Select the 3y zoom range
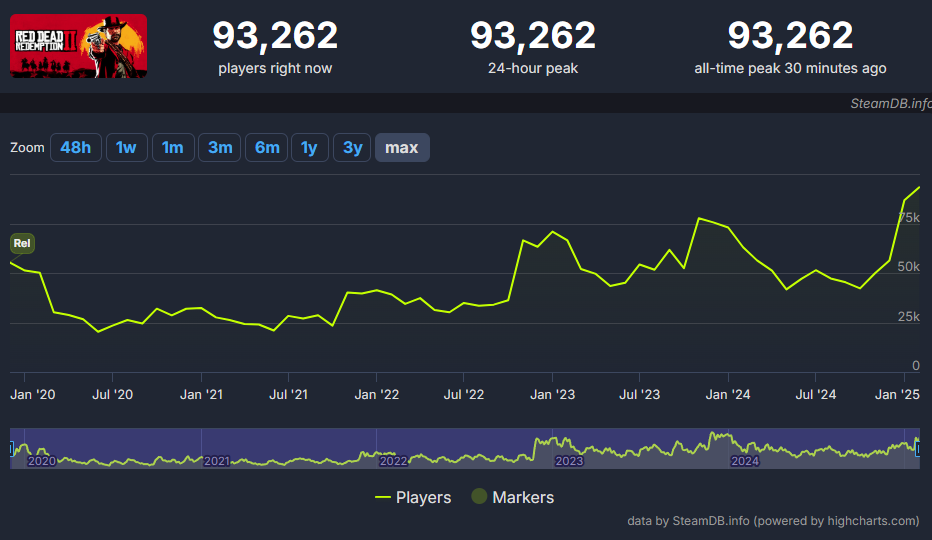 coord(352,147)
